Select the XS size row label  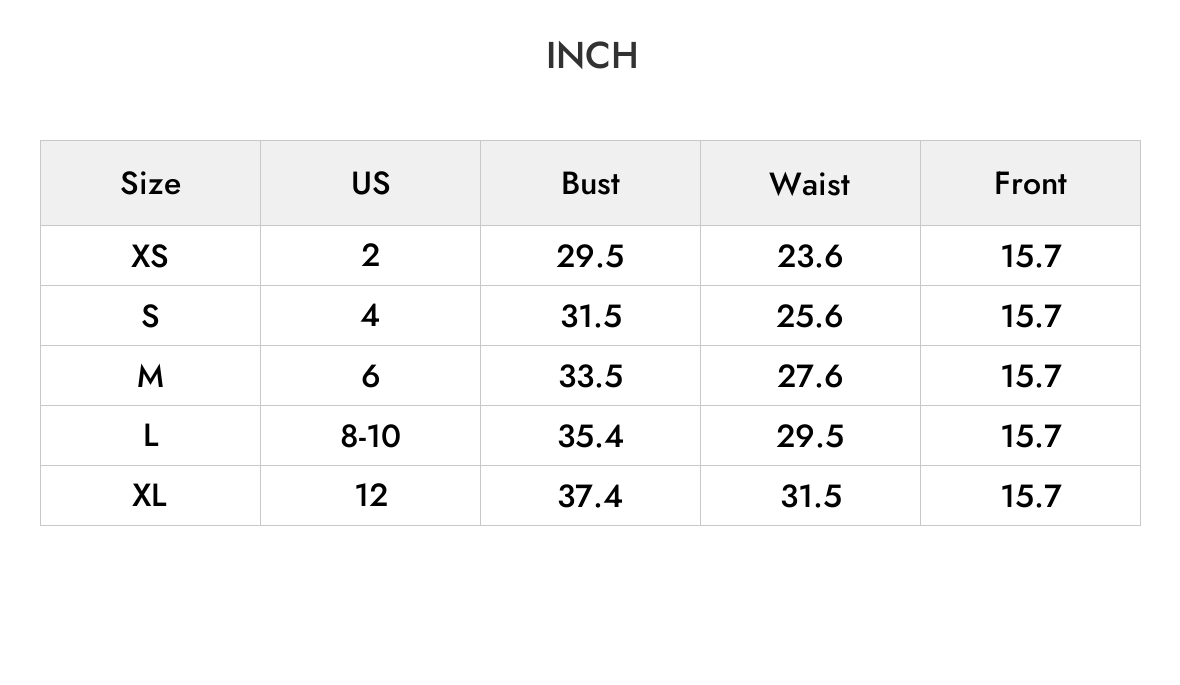click(150, 256)
